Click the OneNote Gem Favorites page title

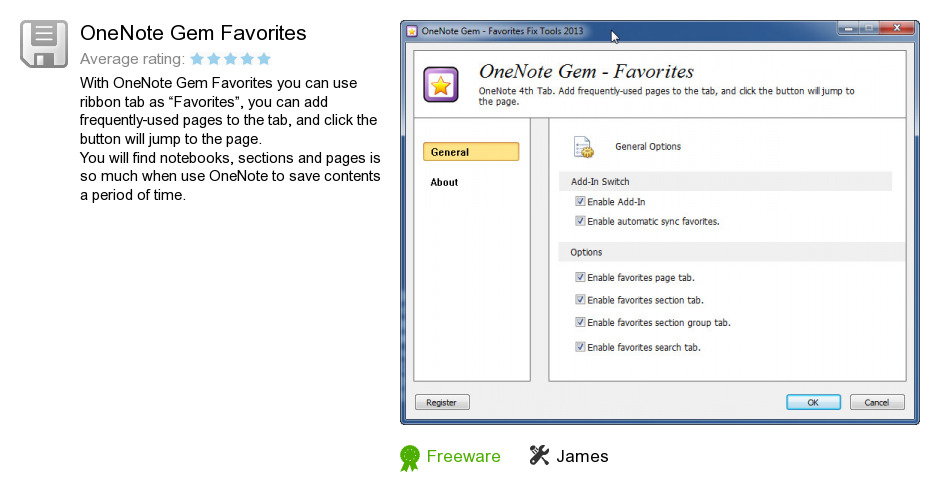pyautogui.click(x=193, y=33)
